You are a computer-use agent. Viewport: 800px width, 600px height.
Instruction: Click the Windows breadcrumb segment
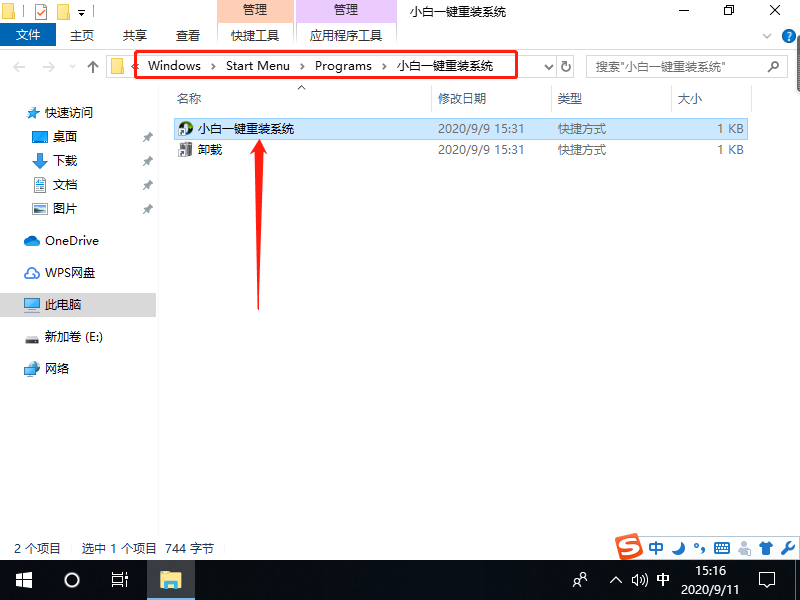point(174,66)
